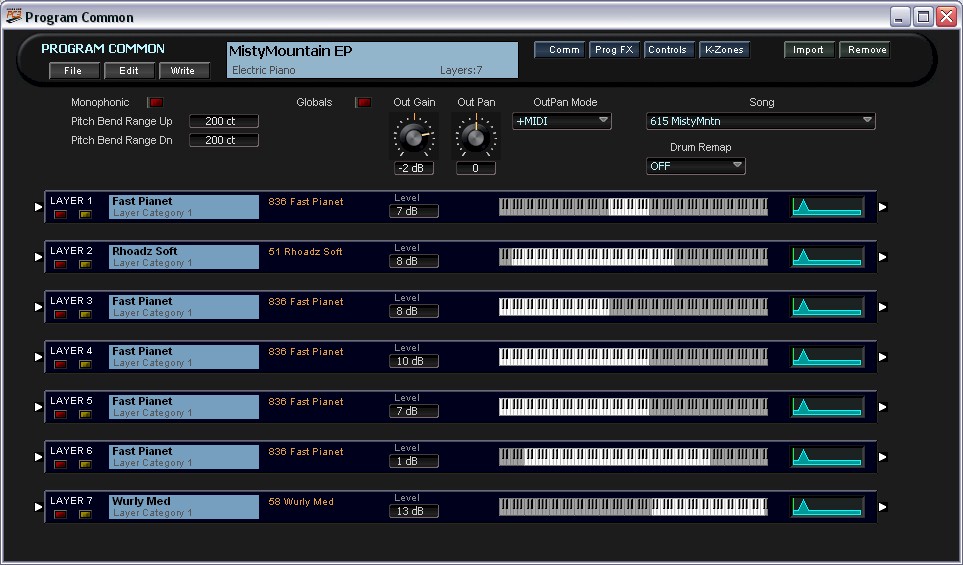
Task: Expand Layer 1 with left arrow
Action: coord(39,208)
